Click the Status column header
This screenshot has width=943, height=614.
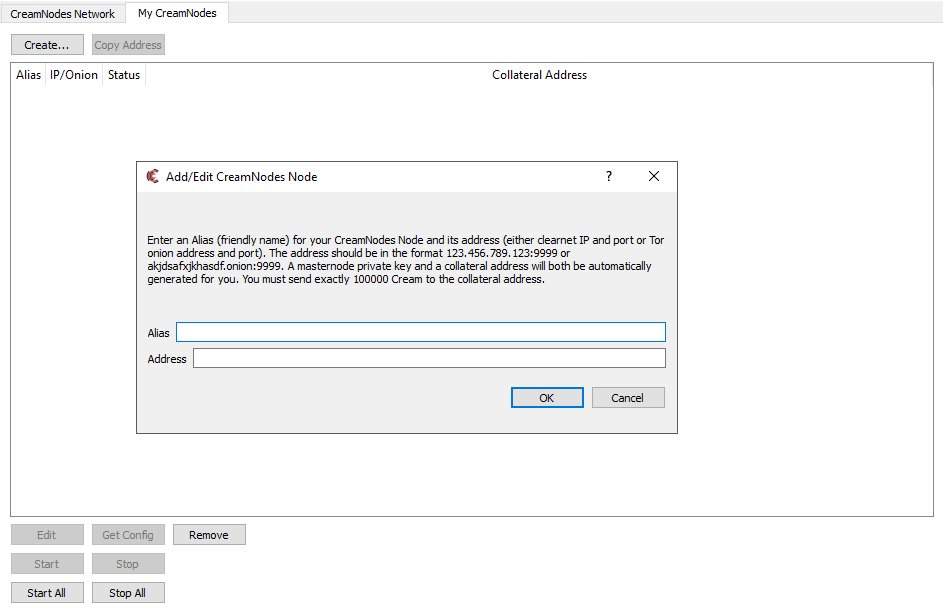pos(124,75)
